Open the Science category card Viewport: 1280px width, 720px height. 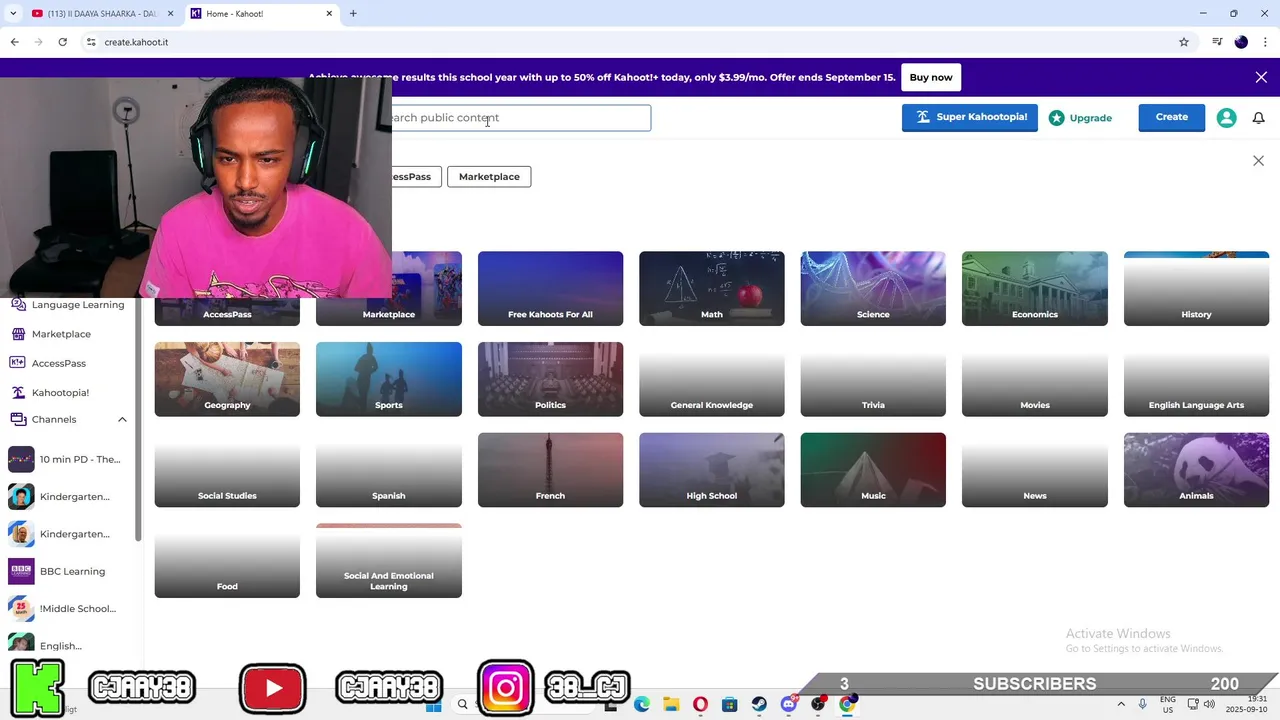click(873, 288)
